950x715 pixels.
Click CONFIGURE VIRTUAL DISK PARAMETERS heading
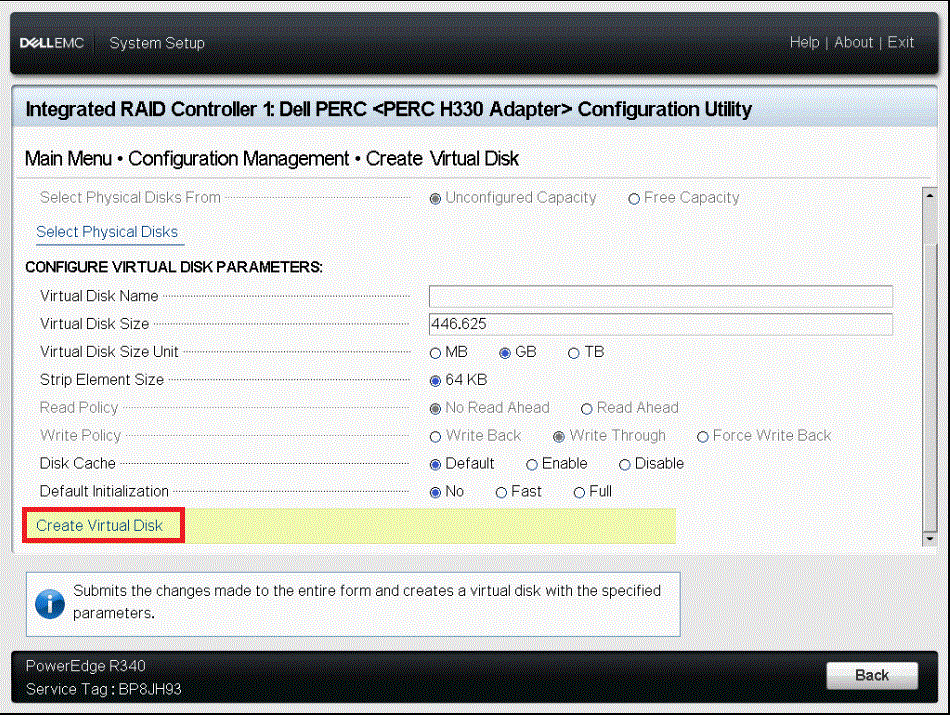pos(174,267)
